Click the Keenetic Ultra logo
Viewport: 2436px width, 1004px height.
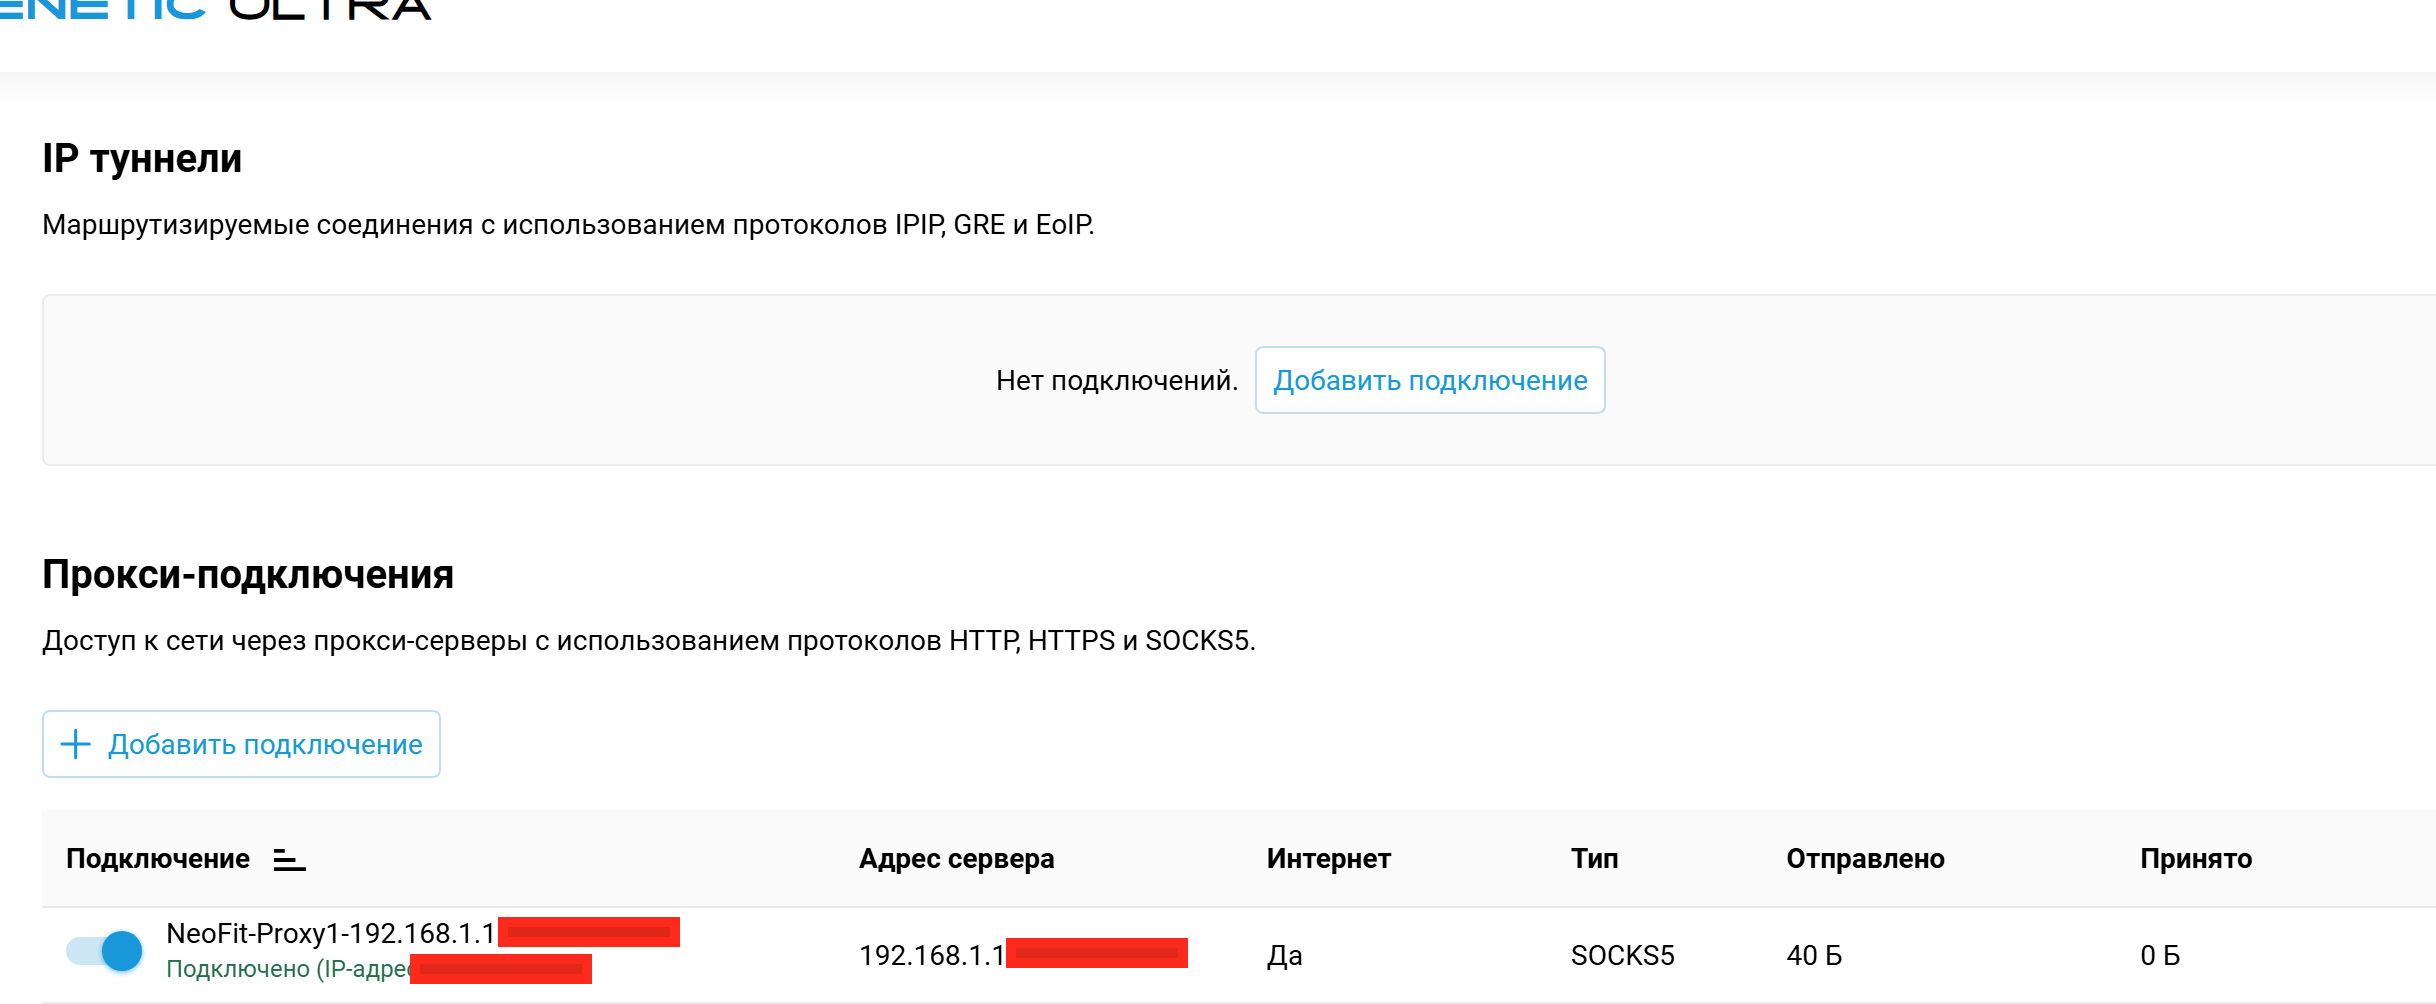(215, 10)
